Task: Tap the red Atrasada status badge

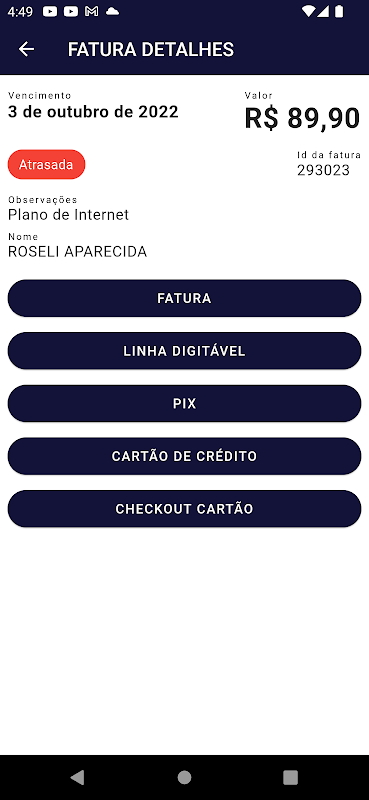Action: pyautogui.click(x=46, y=164)
